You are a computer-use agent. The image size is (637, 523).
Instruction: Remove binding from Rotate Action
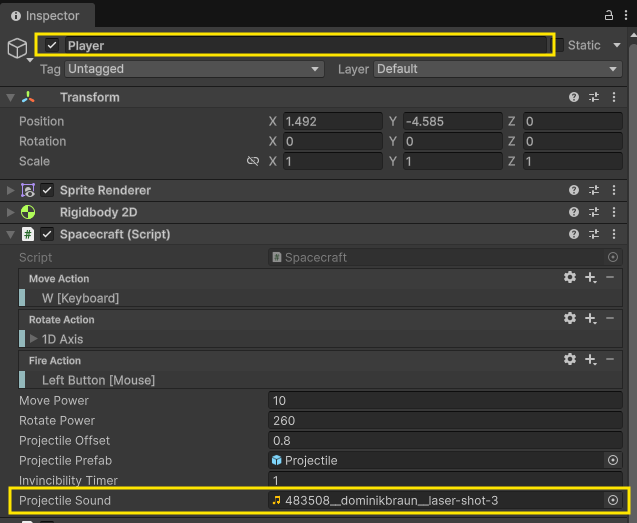[x=610, y=319]
